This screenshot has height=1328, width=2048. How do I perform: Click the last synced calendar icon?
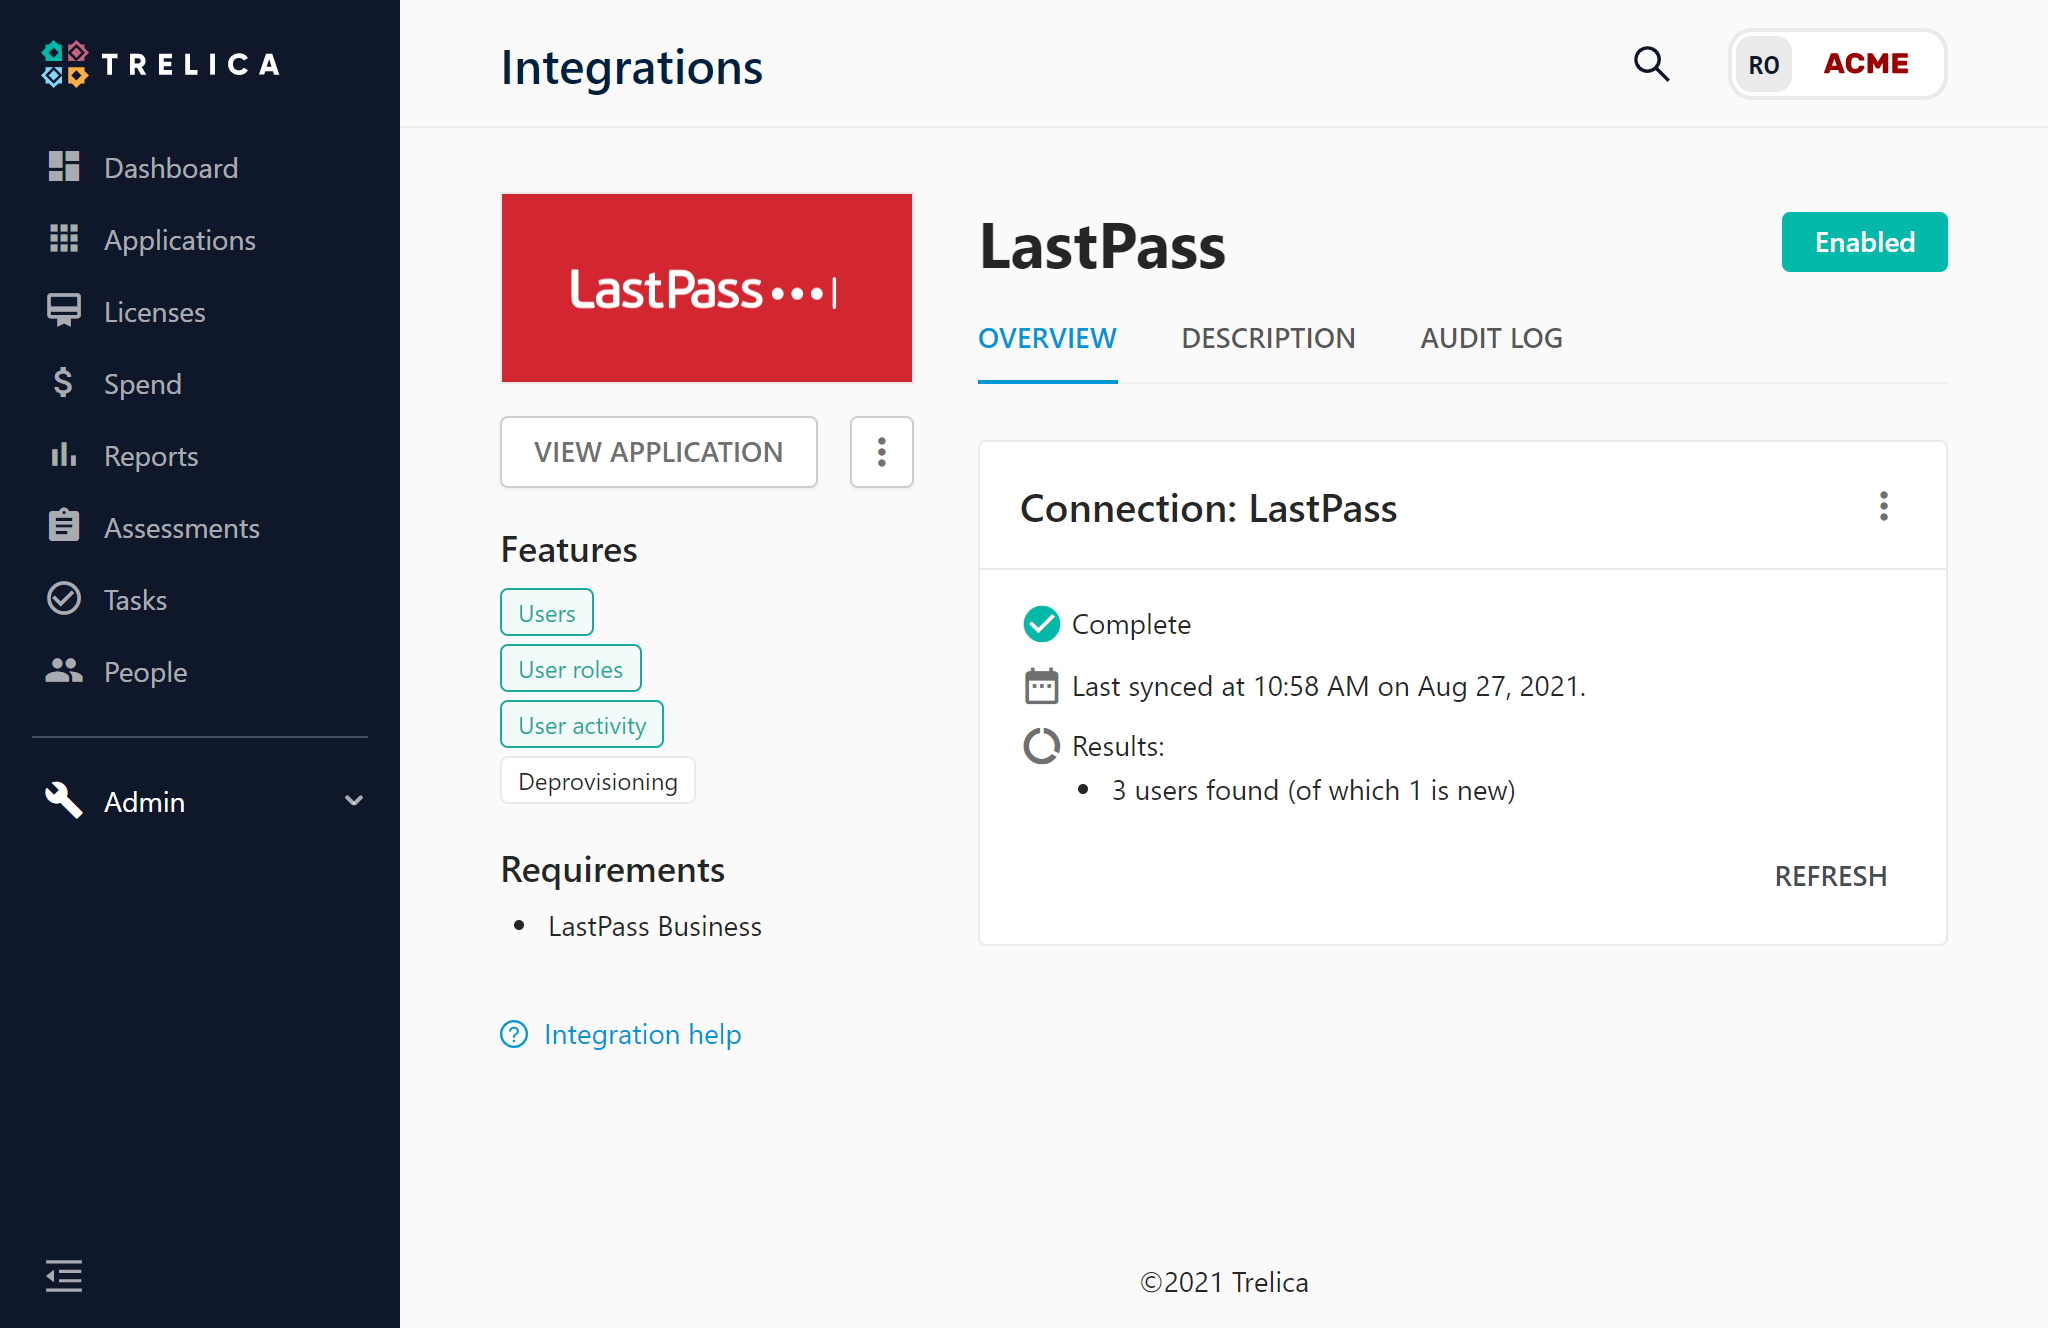[1042, 686]
